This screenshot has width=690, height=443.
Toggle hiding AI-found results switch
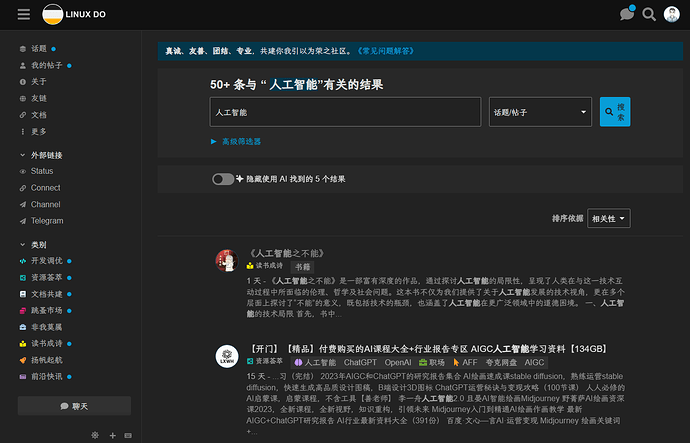[x=223, y=179]
